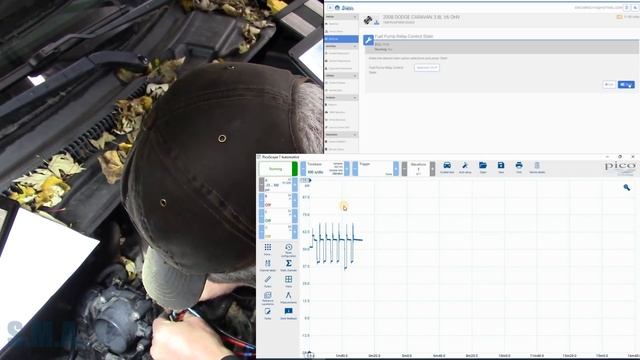The width and height of the screenshot is (640, 360).
Task: Click the back arrow button at scan tool top-left
Action: [x=330, y=8]
